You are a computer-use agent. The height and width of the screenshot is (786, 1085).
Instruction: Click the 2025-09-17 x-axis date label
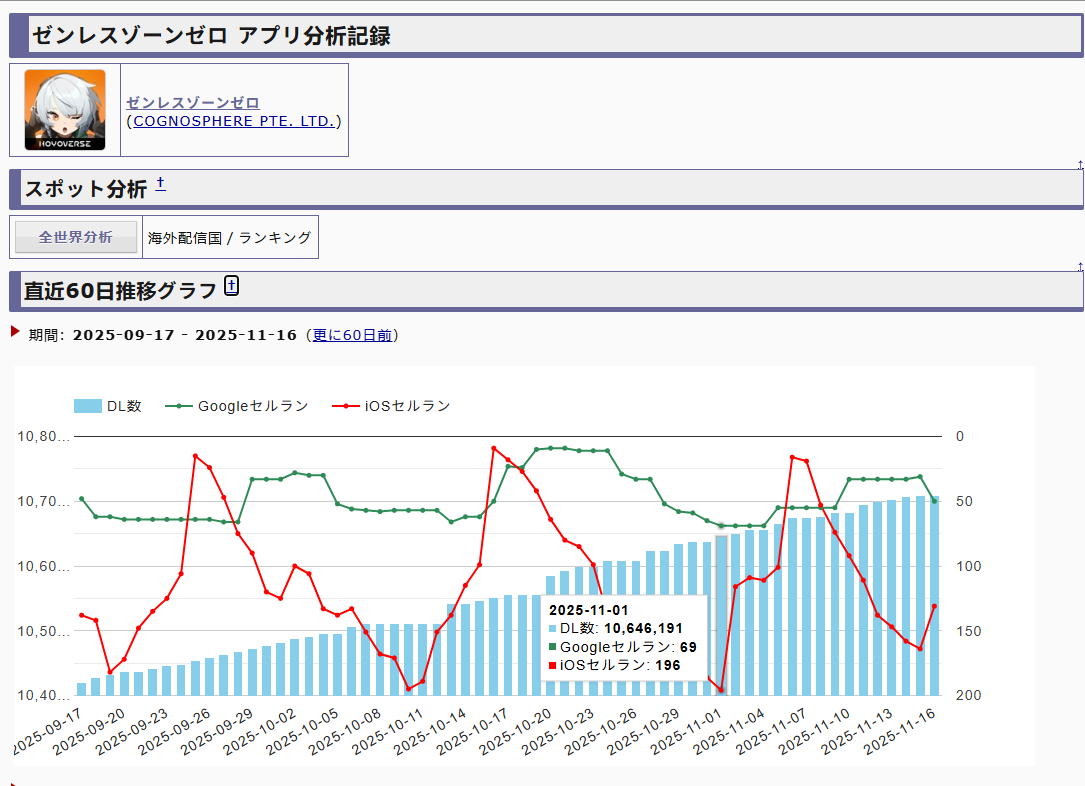click(x=48, y=731)
